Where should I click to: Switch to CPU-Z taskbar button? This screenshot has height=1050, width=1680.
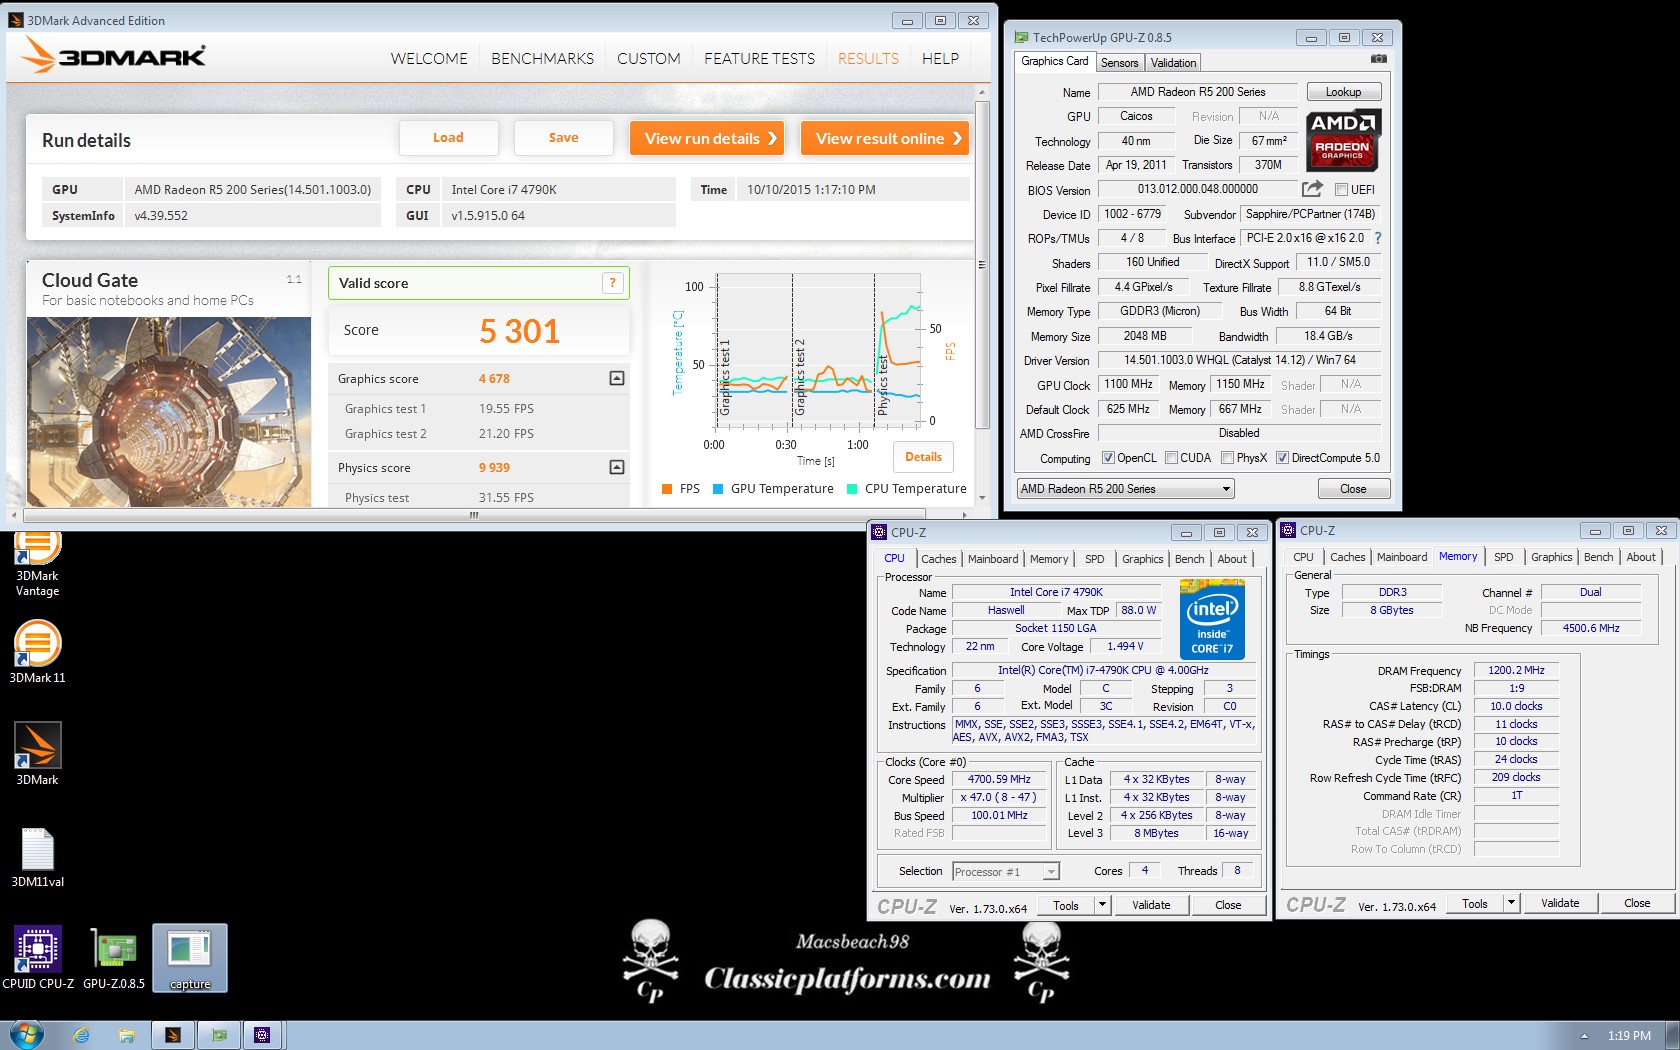pos(262,1035)
